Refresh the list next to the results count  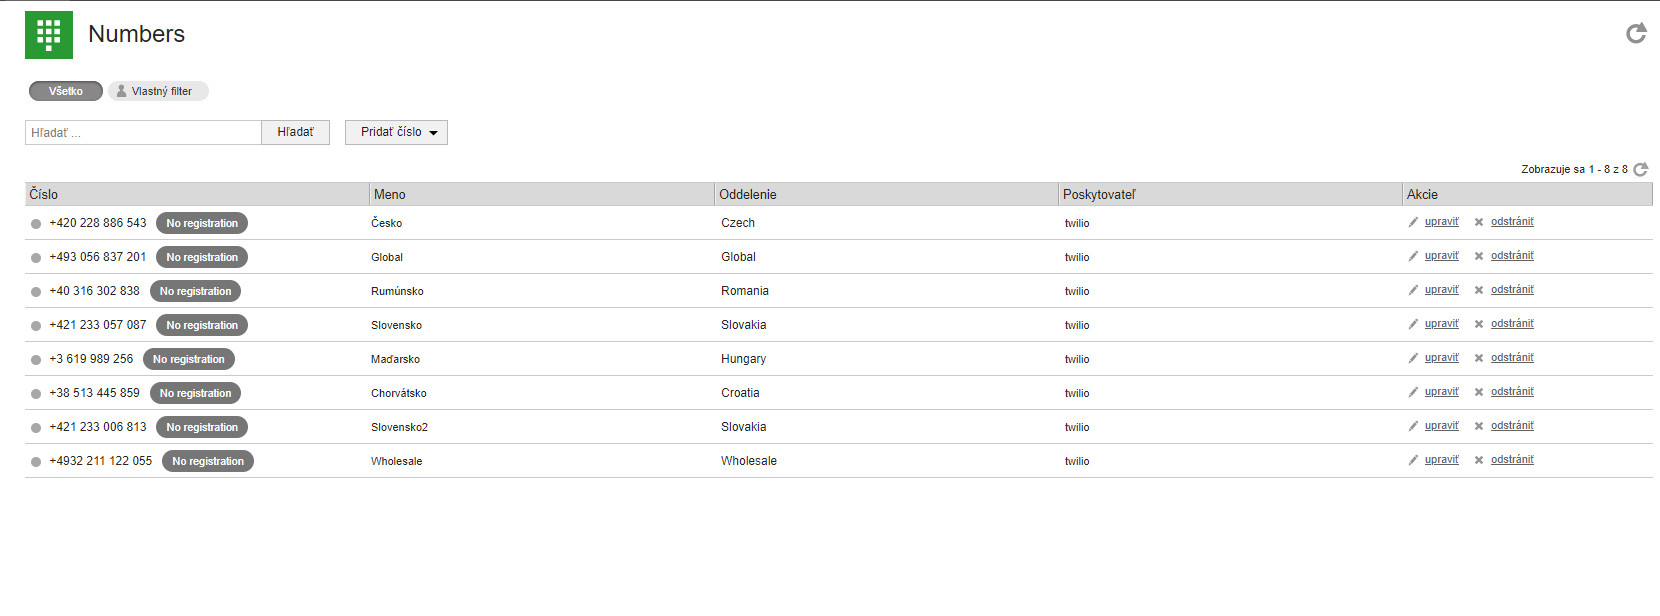pos(1640,170)
